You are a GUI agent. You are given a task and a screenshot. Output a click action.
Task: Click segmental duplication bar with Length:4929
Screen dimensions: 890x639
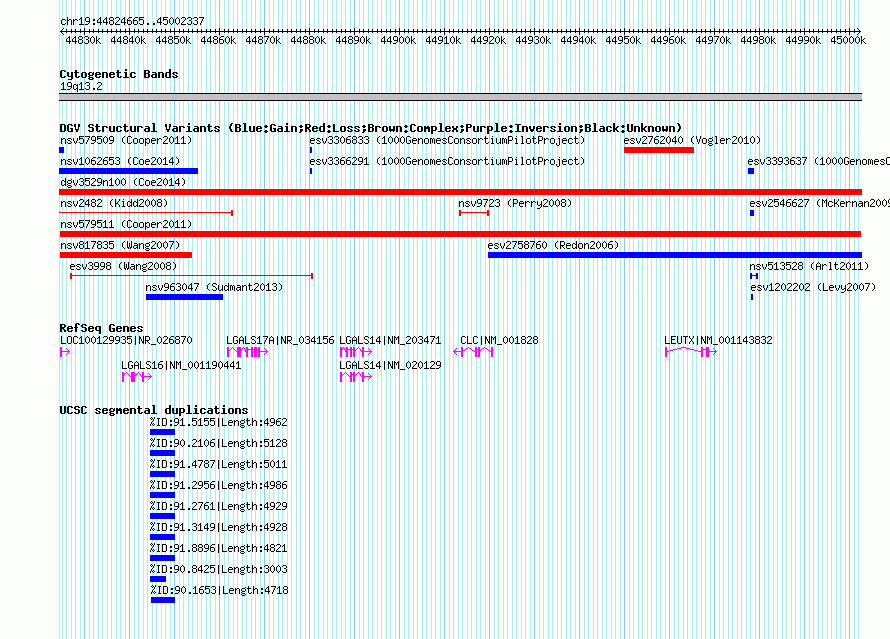point(162,516)
